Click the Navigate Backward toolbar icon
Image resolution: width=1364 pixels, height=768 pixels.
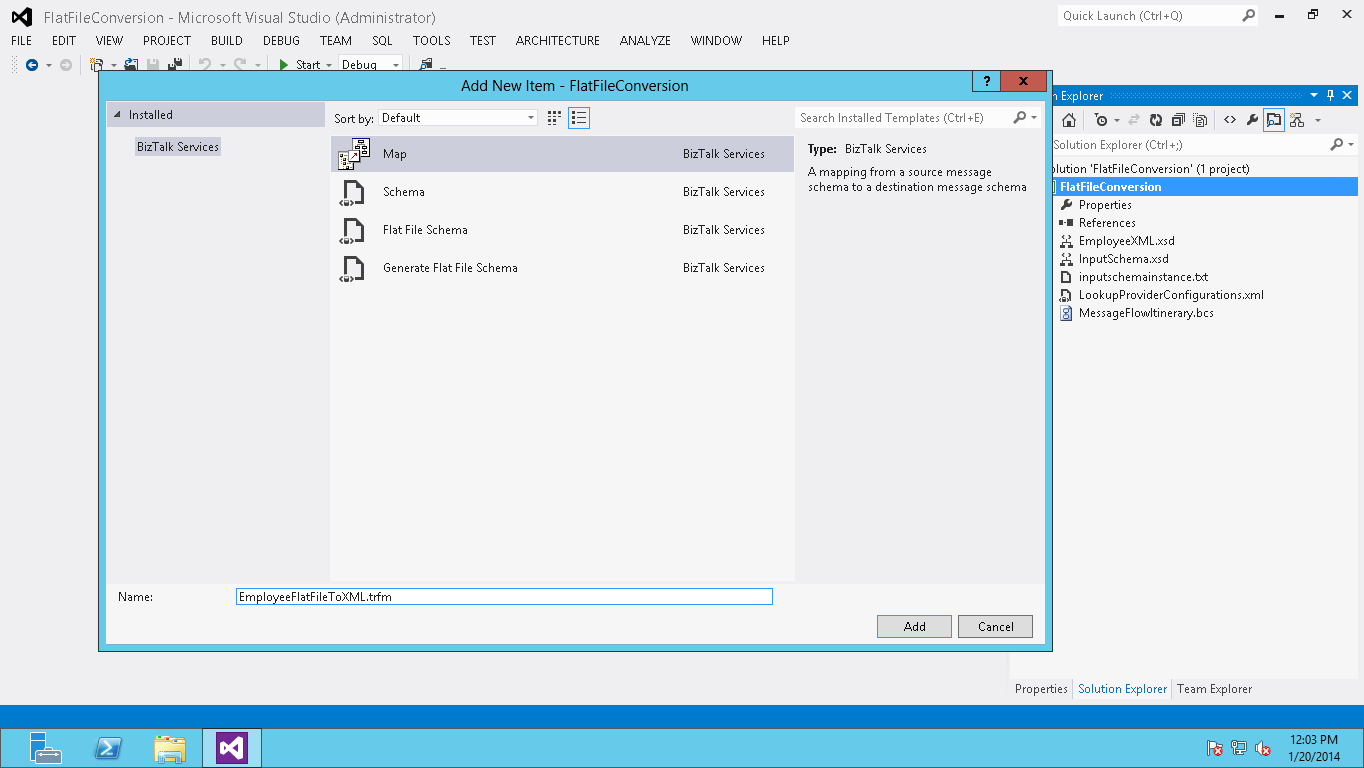tap(32, 65)
